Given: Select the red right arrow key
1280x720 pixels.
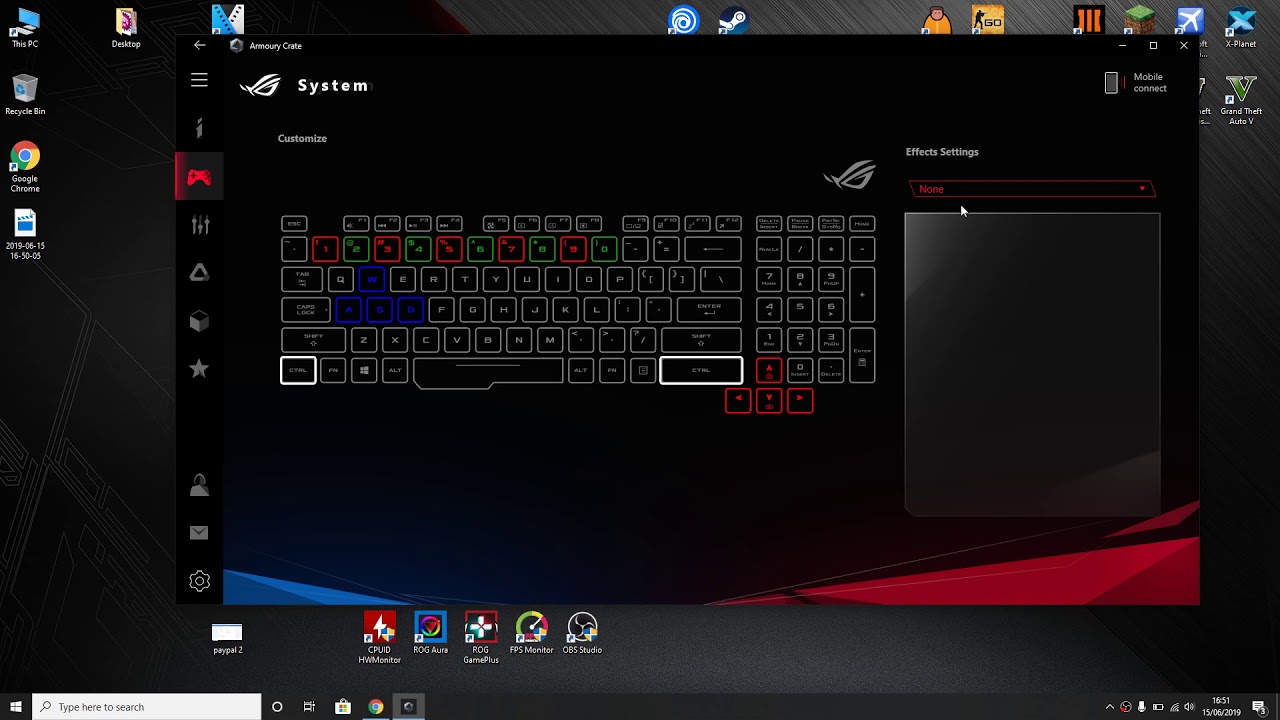Looking at the screenshot, I should [800, 400].
